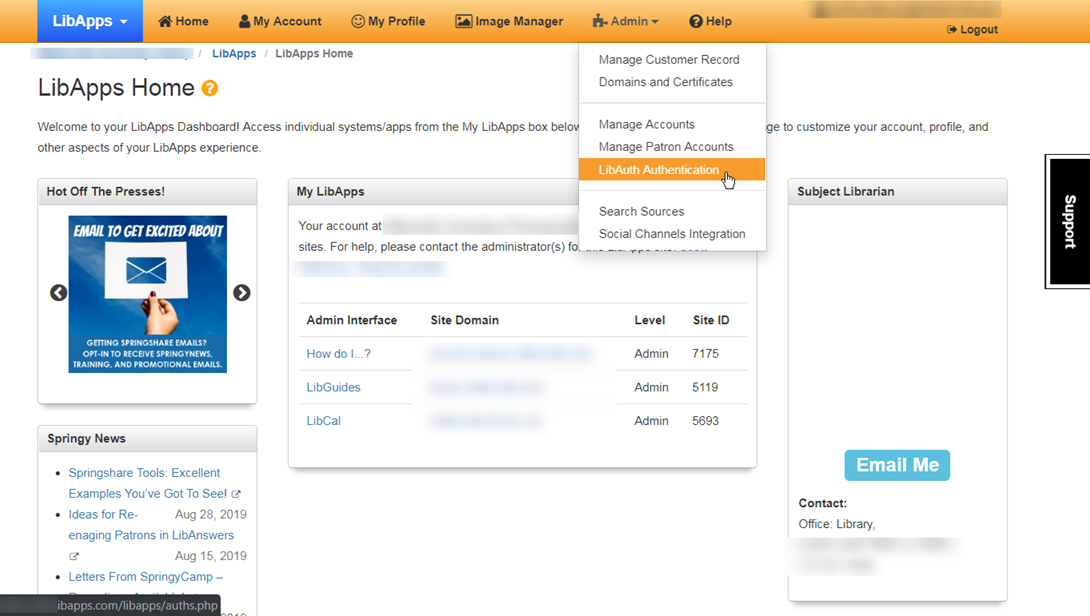
Task: Select LibAuth Authentication from the Admin menu
Action: (660, 169)
